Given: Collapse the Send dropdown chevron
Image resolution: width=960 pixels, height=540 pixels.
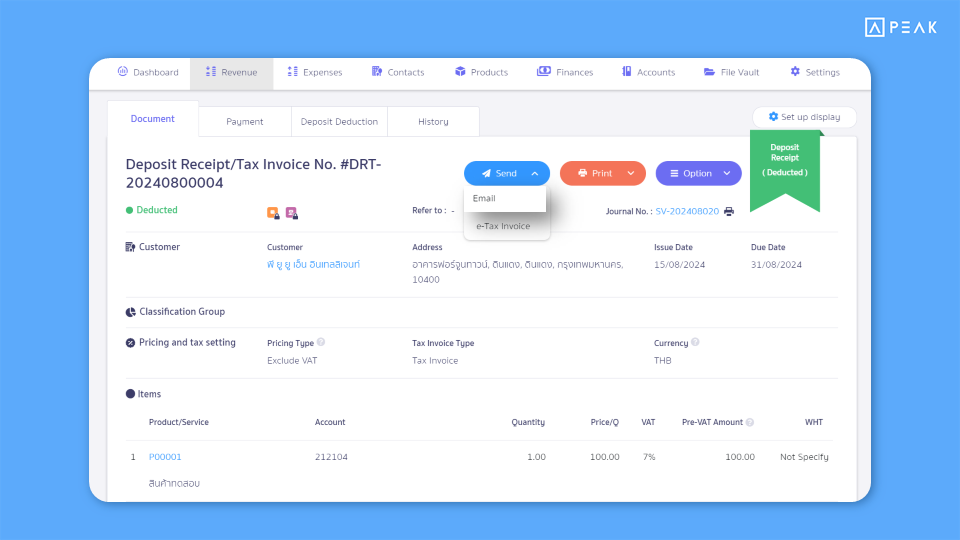Looking at the screenshot, I should pyautogui.click(x=535, y=173).
